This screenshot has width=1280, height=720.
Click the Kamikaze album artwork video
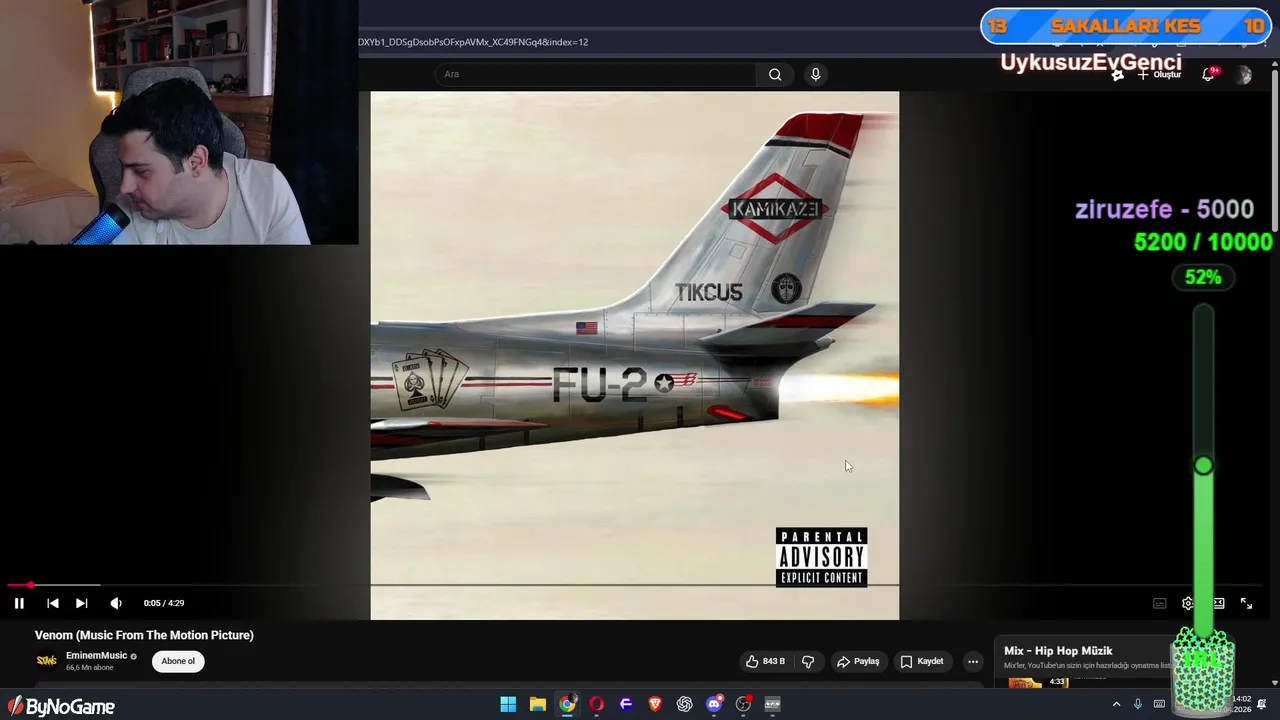point(635,355)
